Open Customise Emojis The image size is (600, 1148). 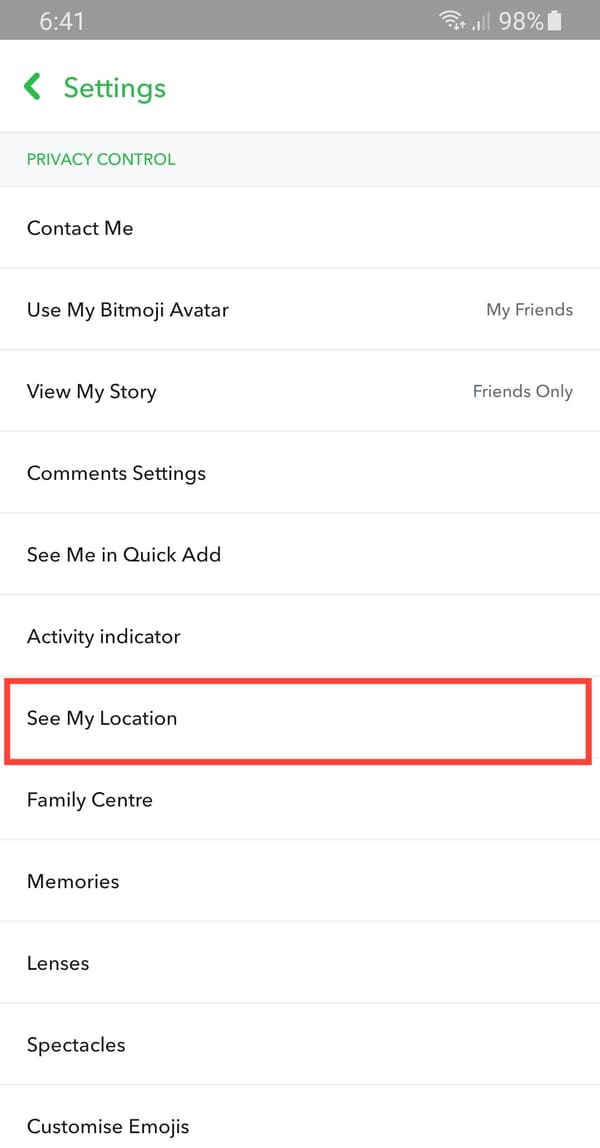pos(108,1126)
